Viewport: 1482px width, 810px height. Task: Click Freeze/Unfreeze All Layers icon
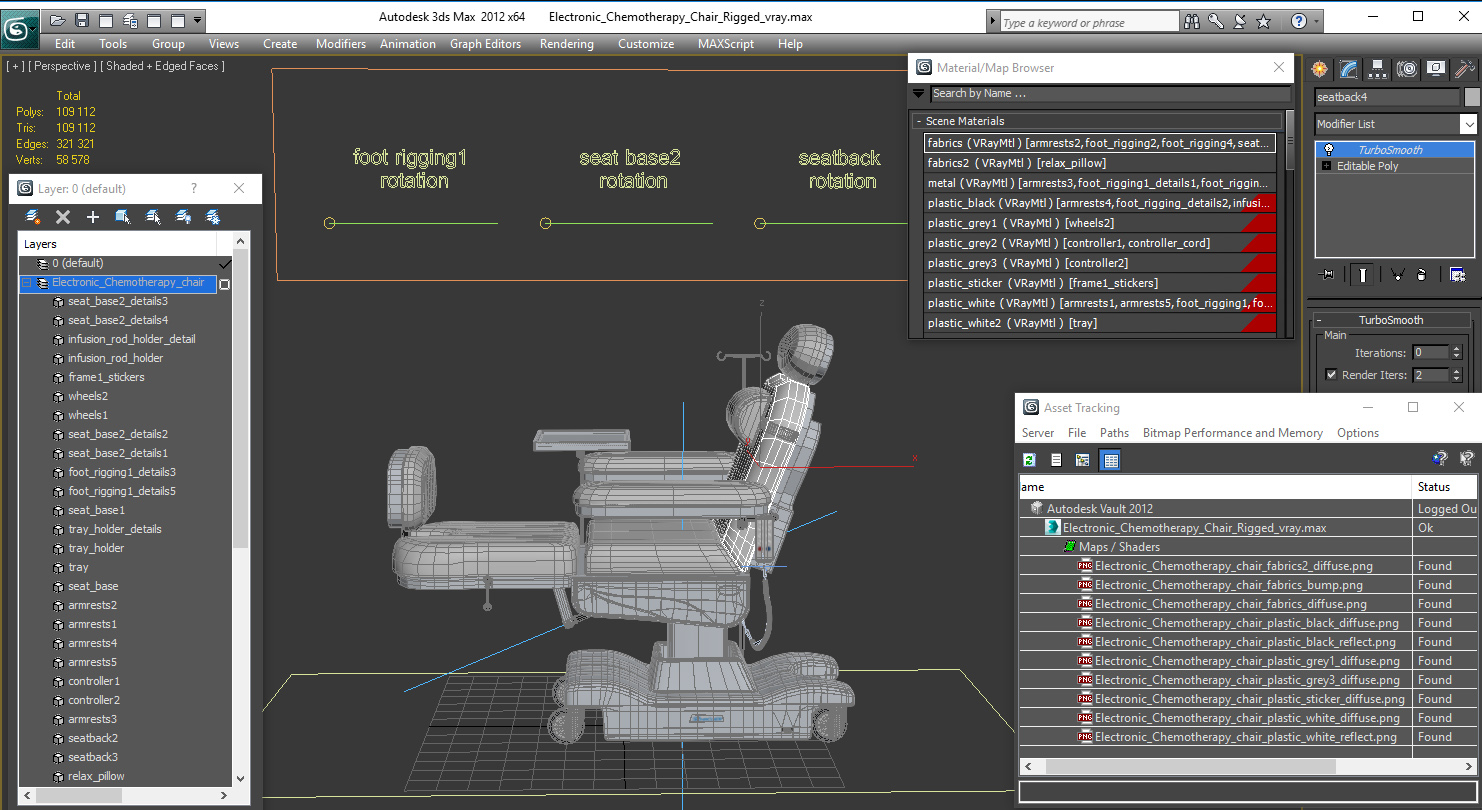(213, 217)
